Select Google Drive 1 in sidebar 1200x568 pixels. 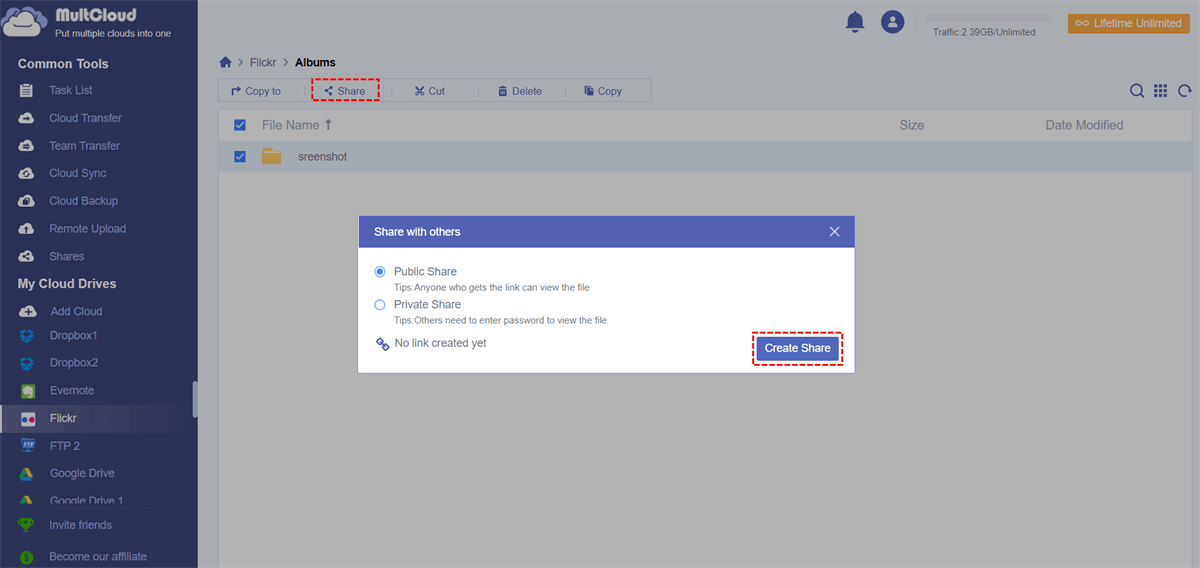click(86, 500)
